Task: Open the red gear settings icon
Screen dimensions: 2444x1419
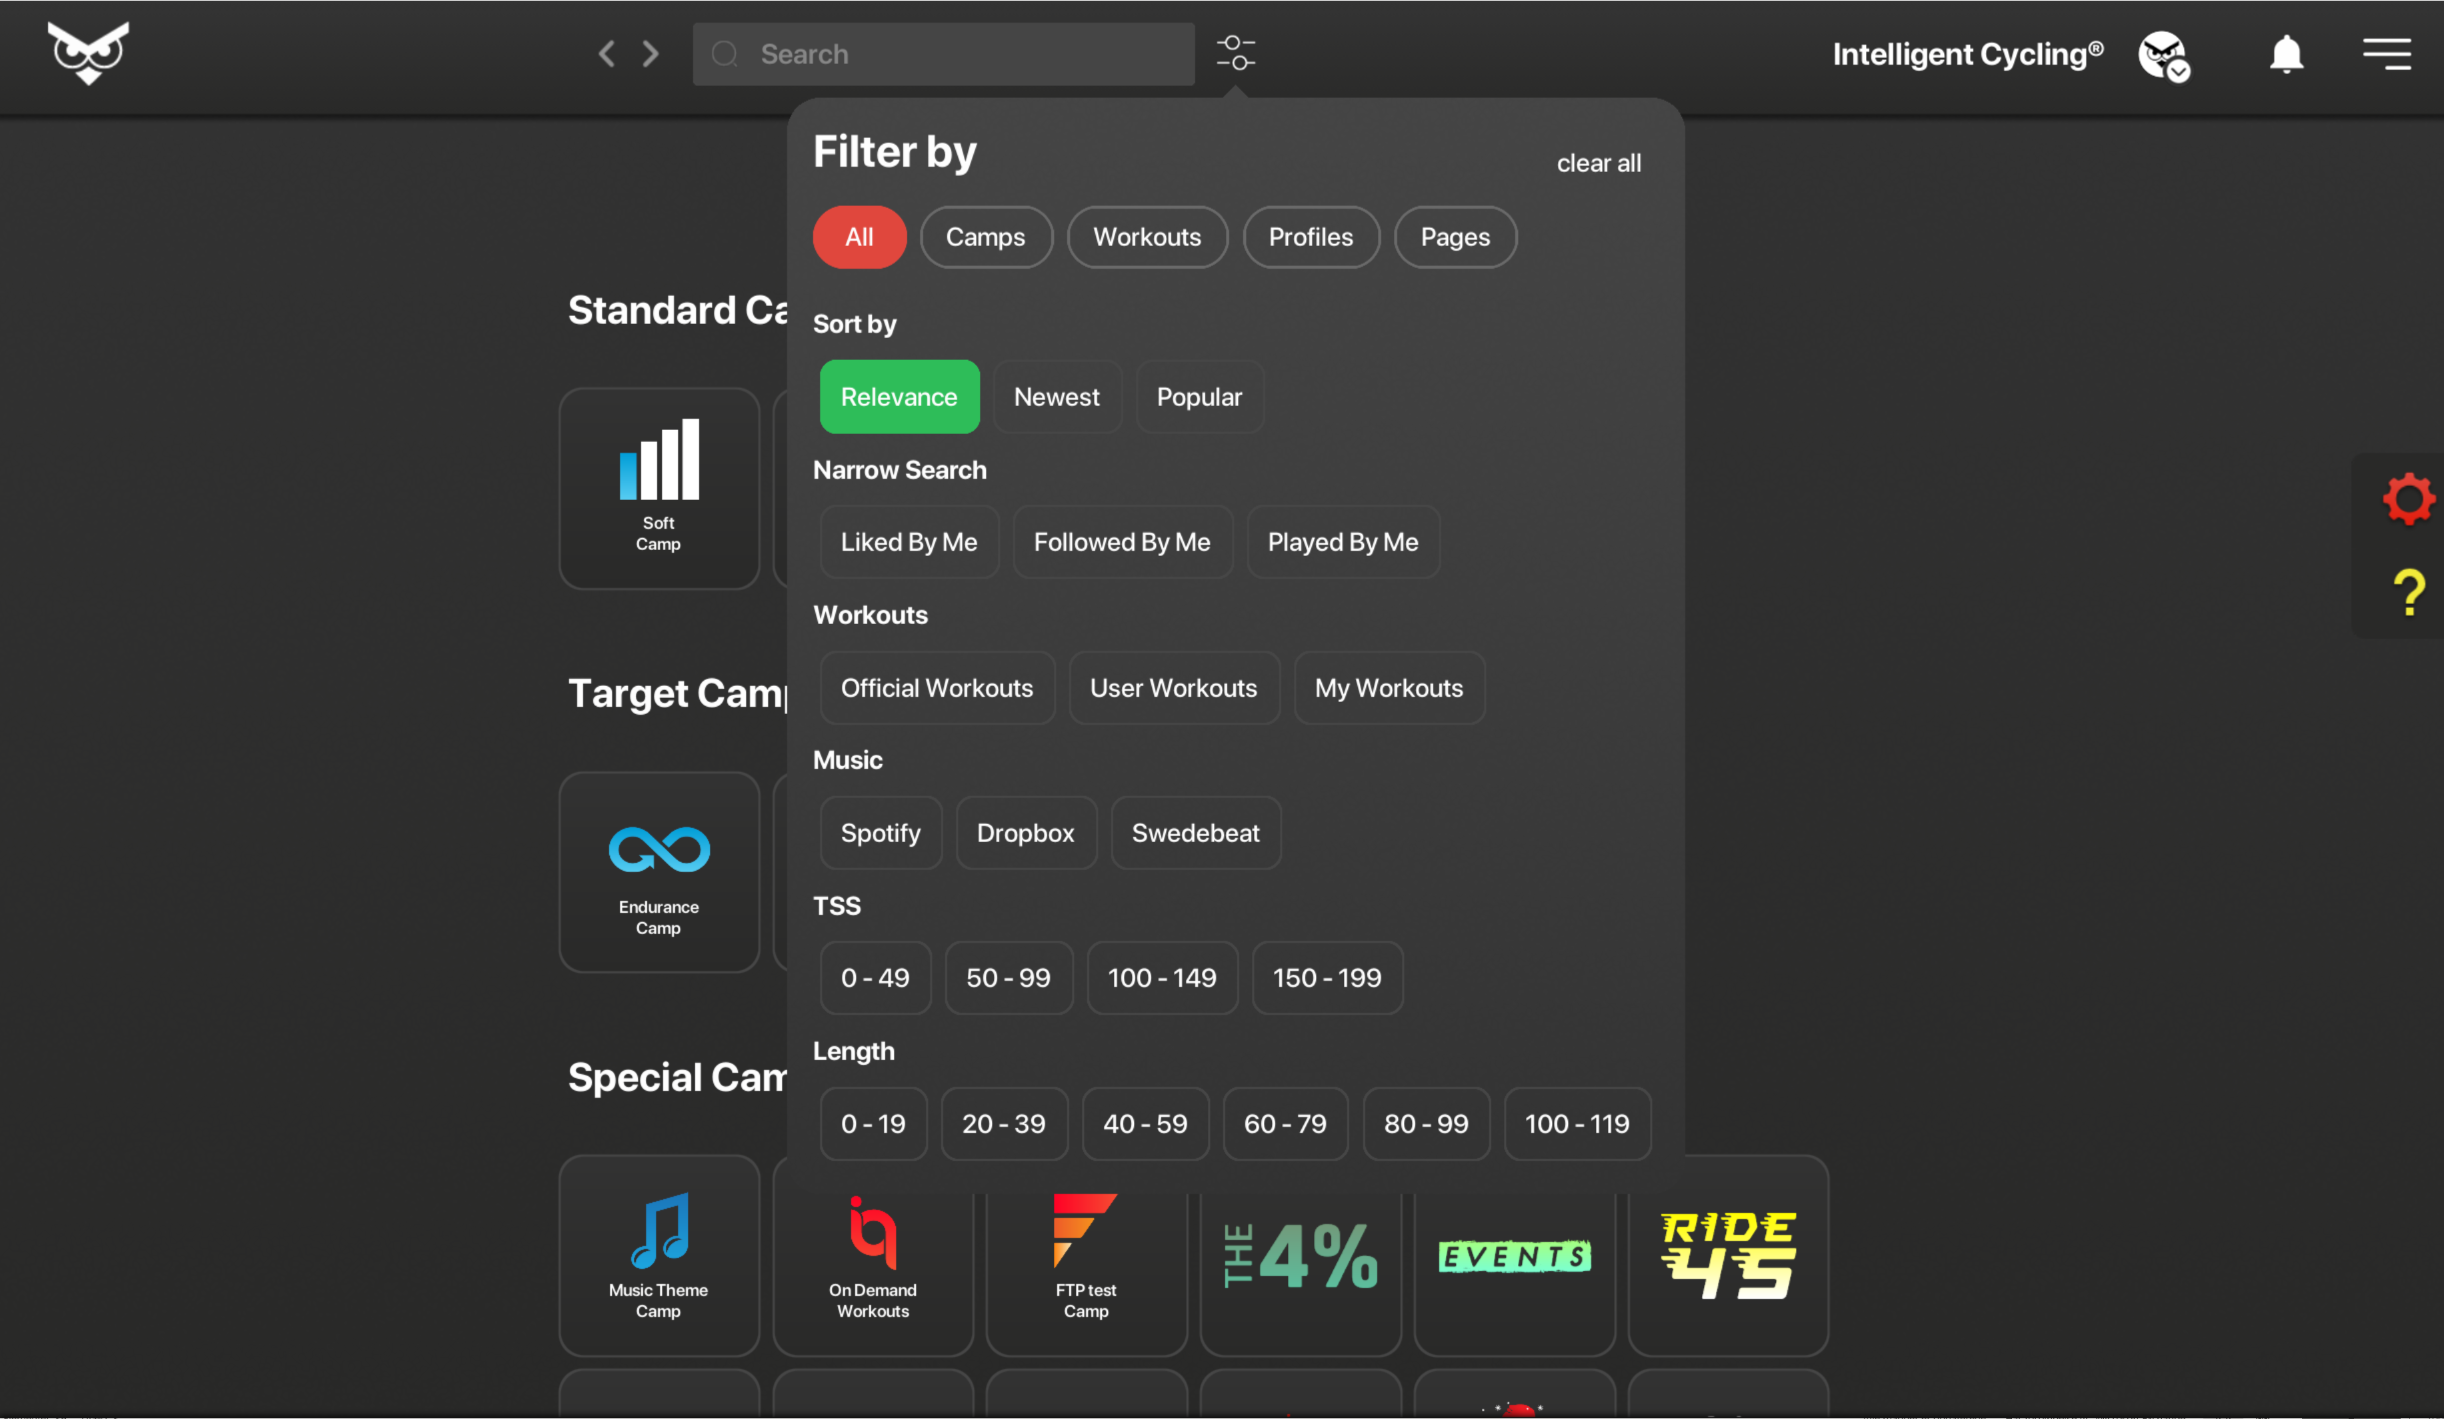Action: tap(2408, 498)
